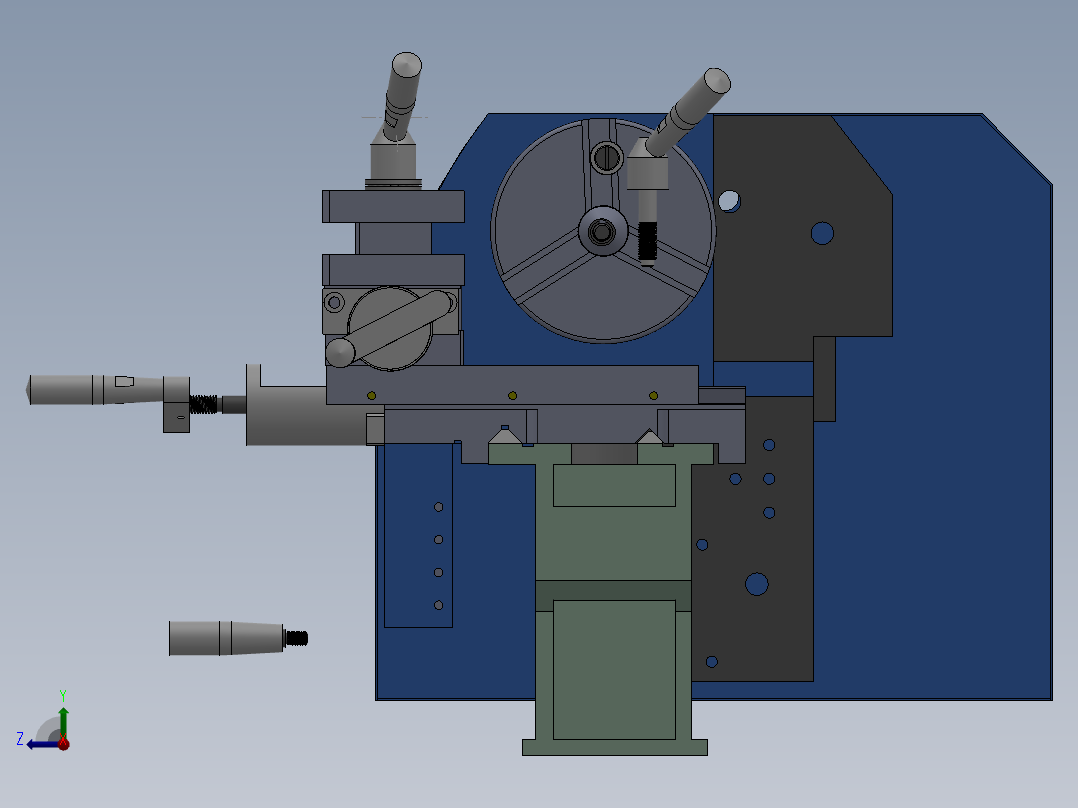The width and height of the screenshot is (1078, 808).
Task: Click the Z axis label text
Action: [x=20, y=738]
